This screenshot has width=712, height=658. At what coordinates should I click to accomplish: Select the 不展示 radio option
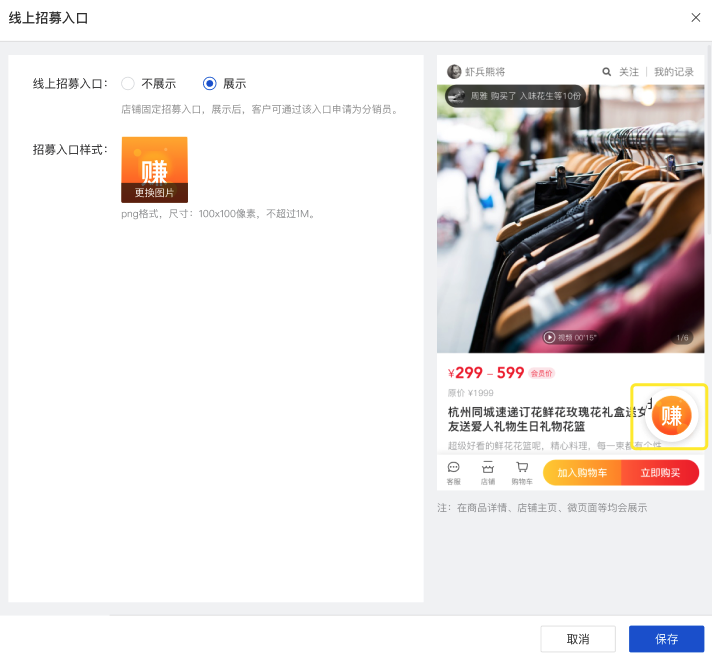pyautogui.click(x=128, y=84)
